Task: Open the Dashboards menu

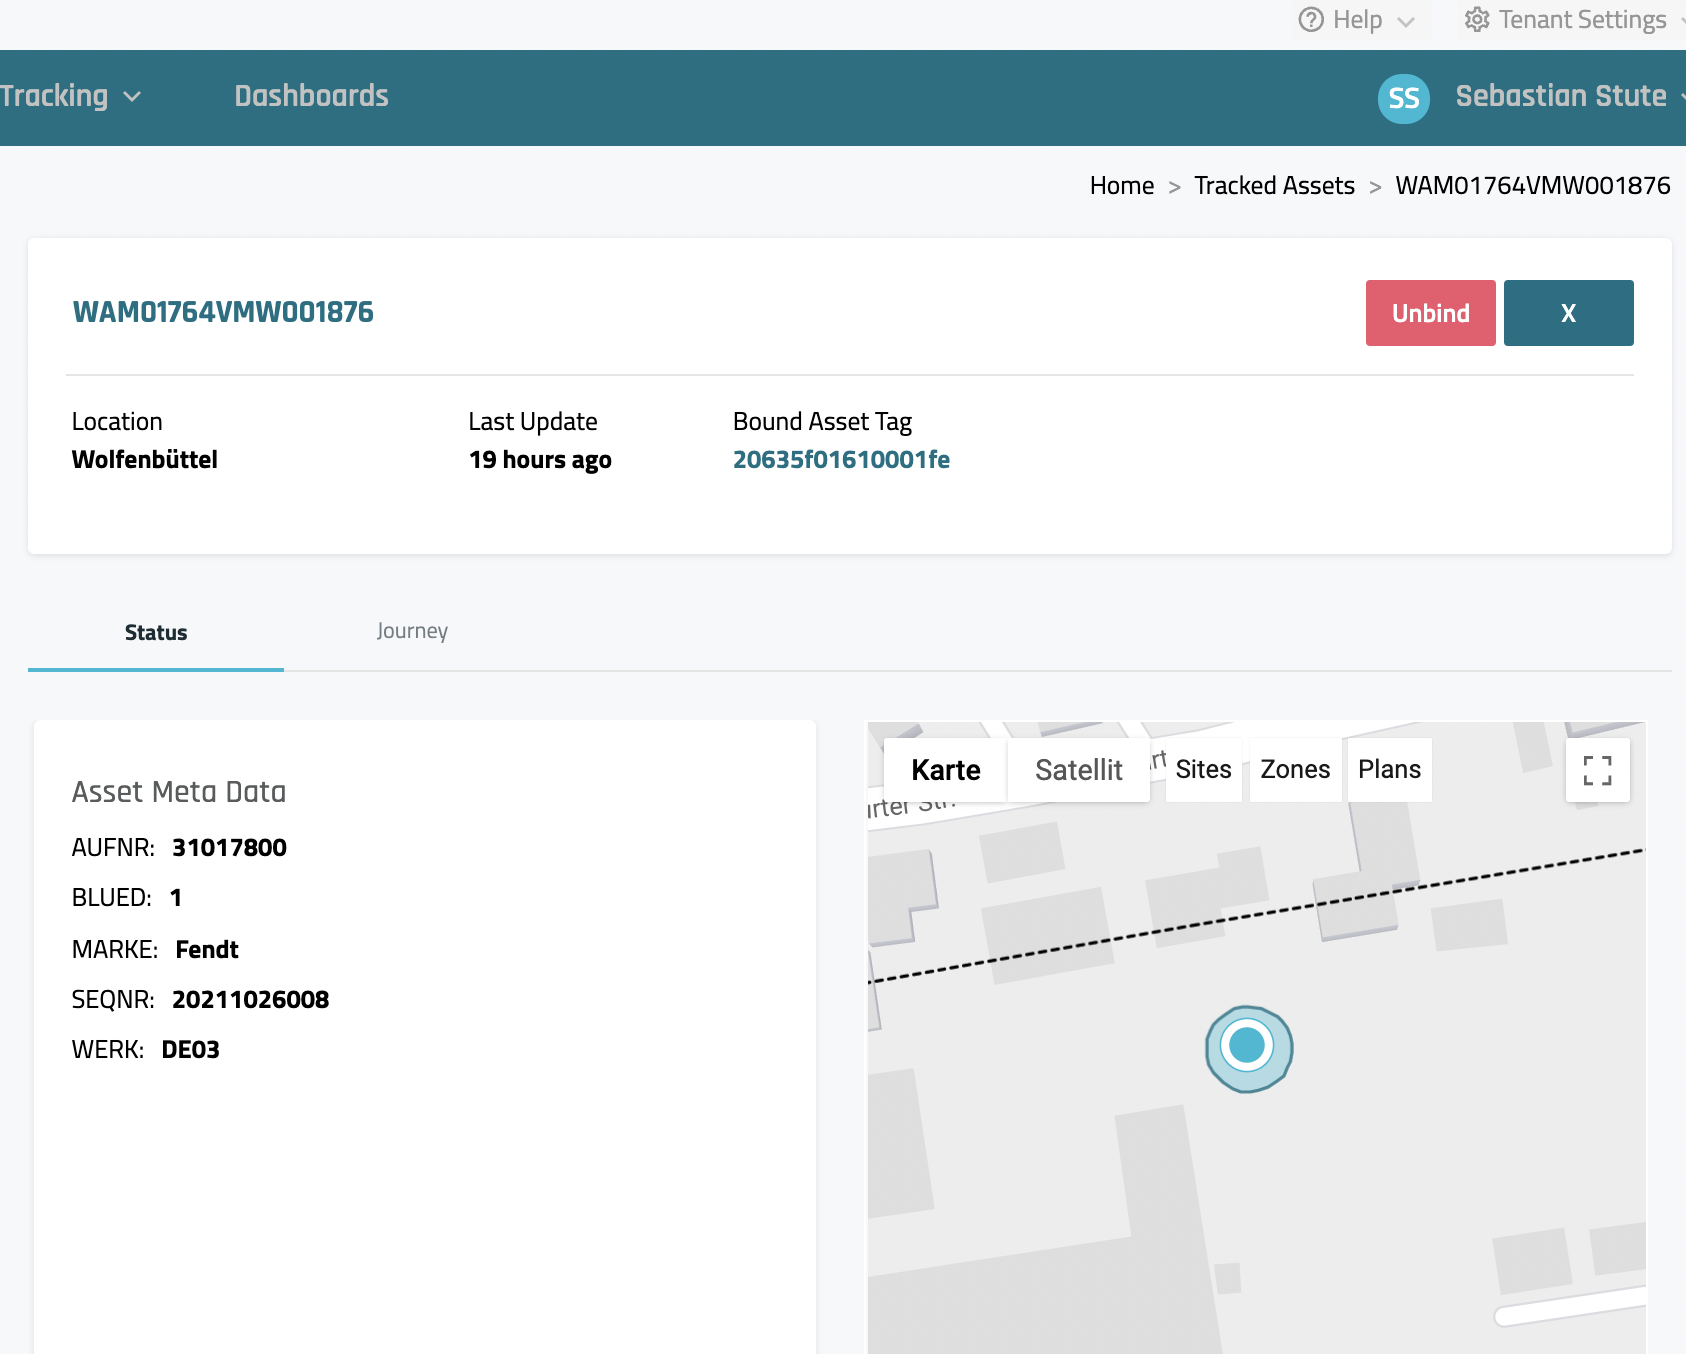Action: pos(311,96)
